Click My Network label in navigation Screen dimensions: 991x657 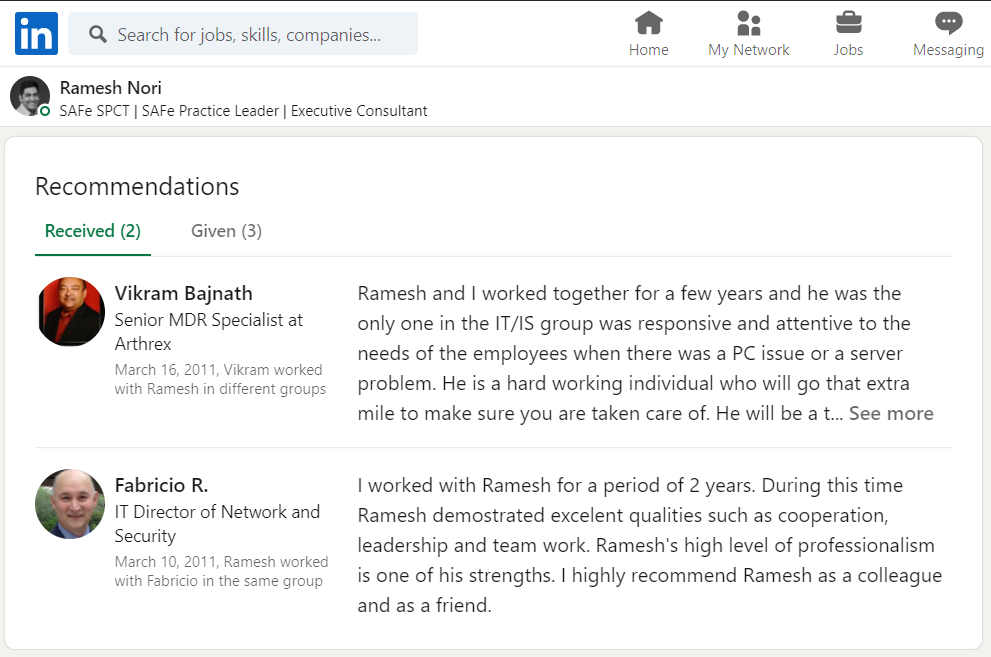point(749,50)
